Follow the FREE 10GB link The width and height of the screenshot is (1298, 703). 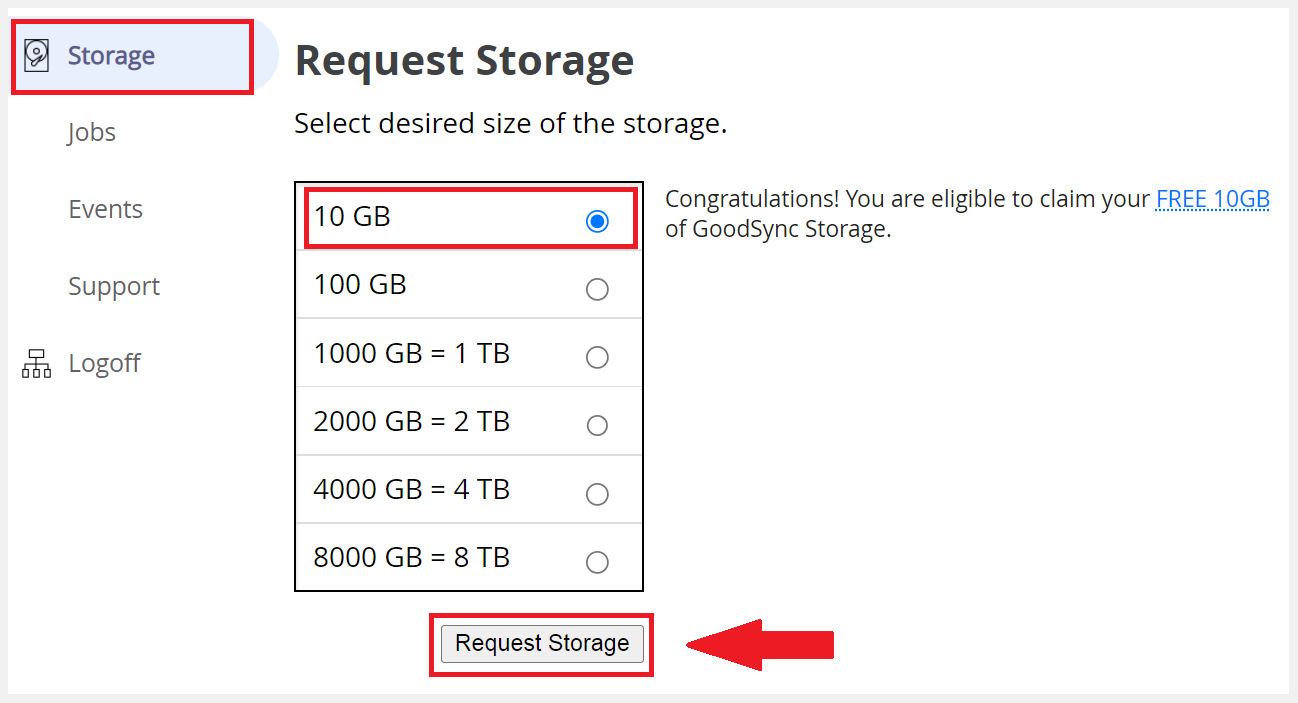1212,199
